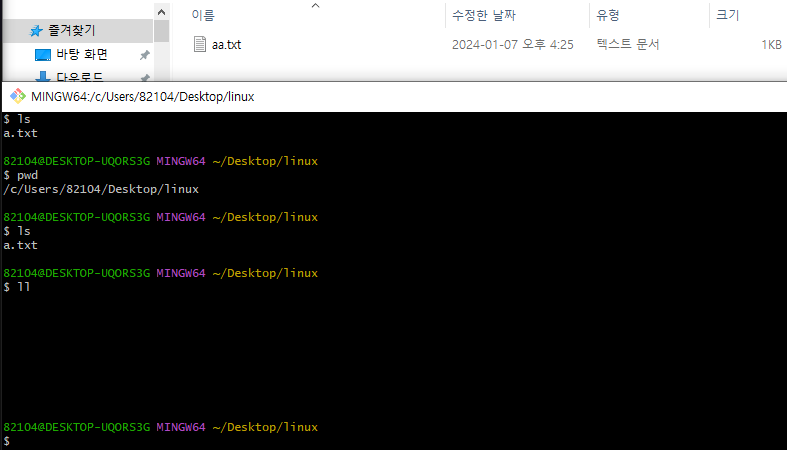The width and height of the screenshot is (787, 450).
Task: Click the 텍스트 문서 type cell
Action: coord(627,44)
